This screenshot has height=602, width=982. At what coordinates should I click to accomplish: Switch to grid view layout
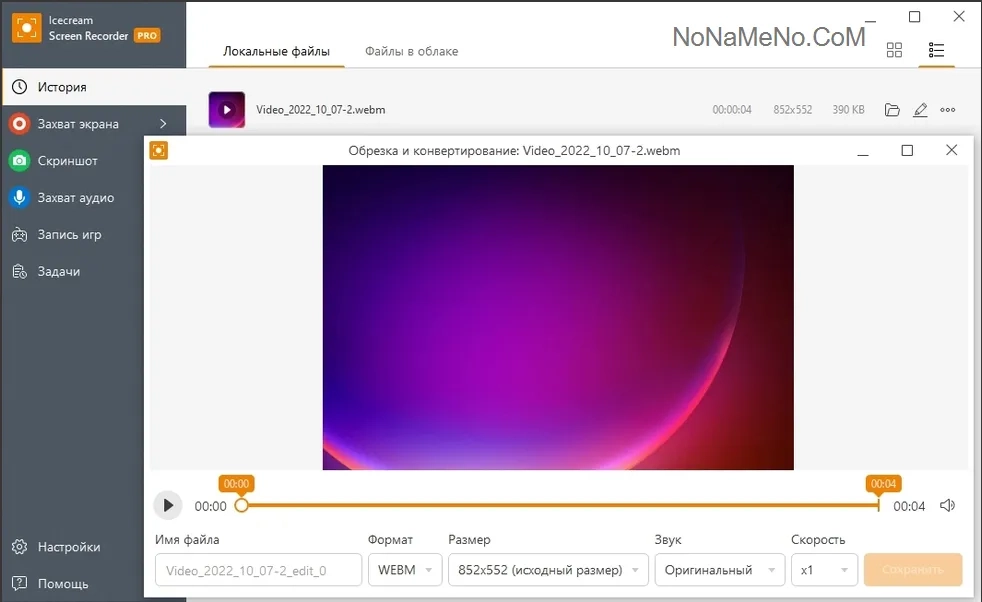click(894, 50)
